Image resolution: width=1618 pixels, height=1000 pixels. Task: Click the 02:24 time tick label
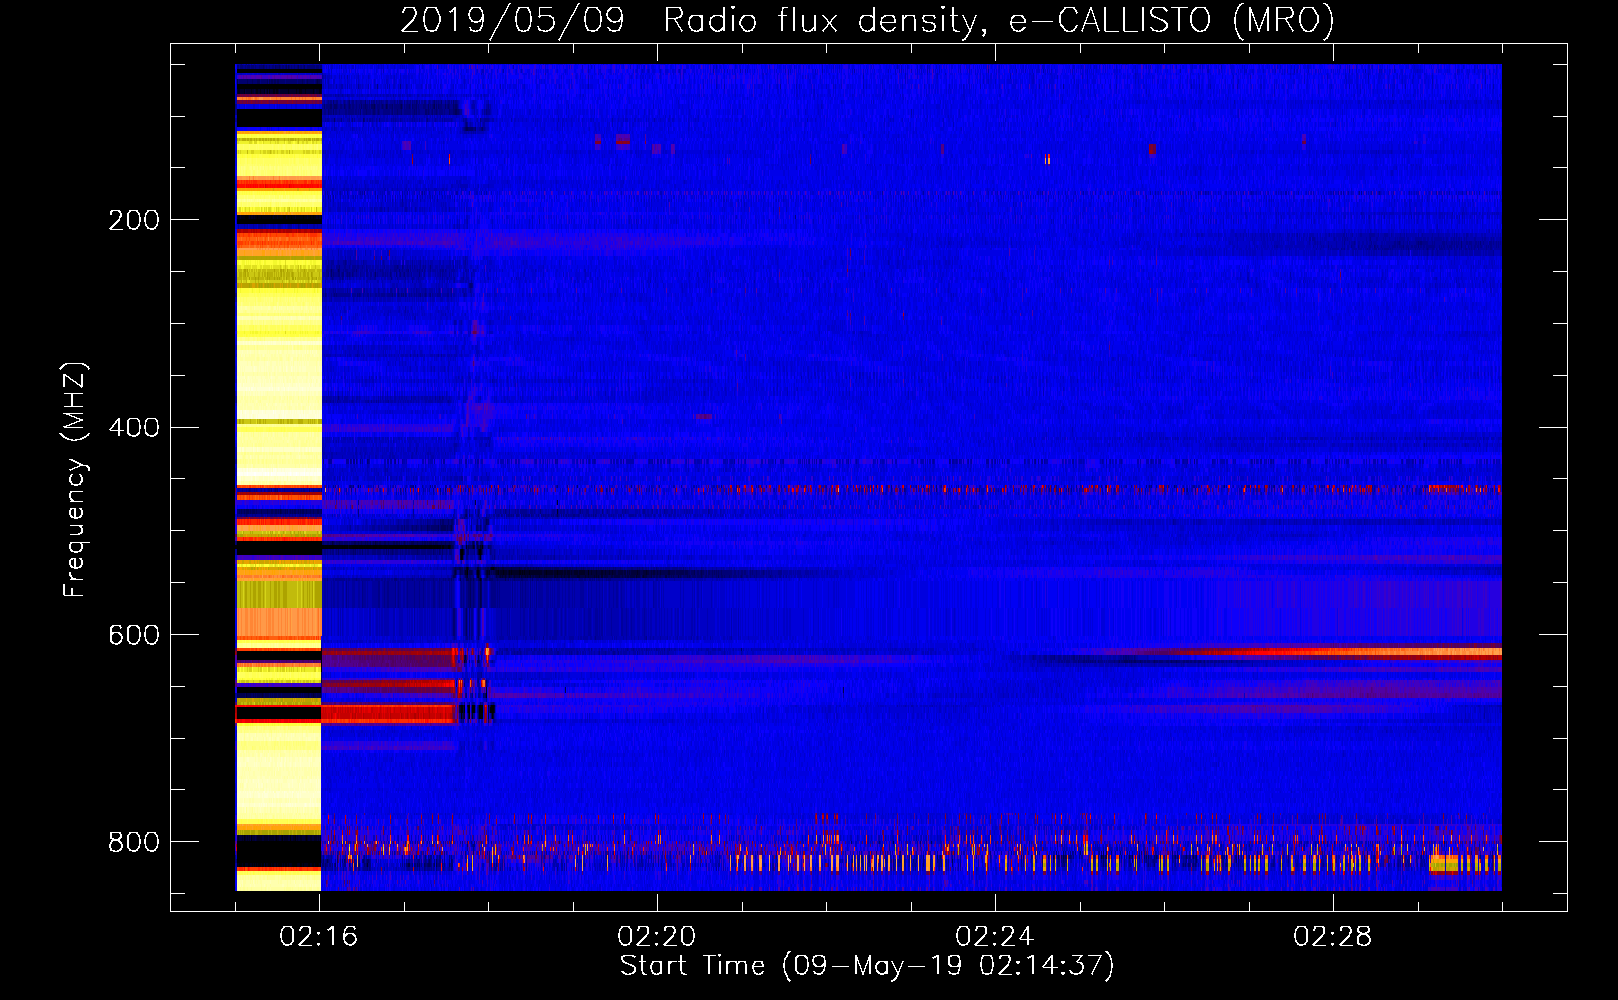point(995,937)
